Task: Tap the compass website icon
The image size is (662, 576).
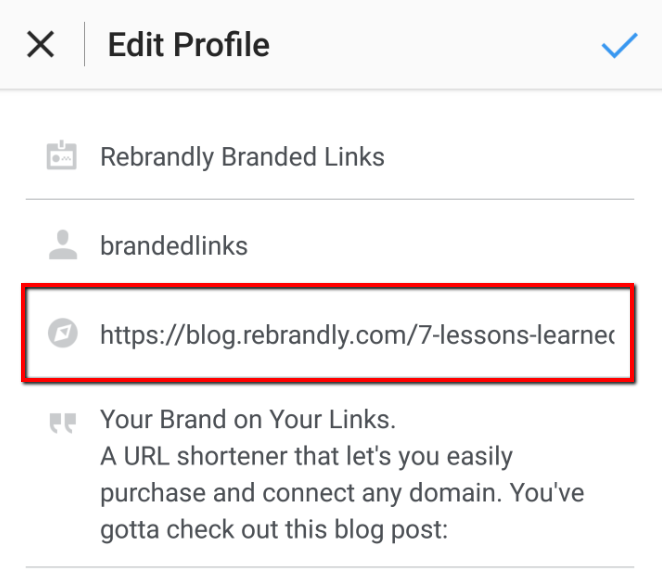Action: point(63,333)
